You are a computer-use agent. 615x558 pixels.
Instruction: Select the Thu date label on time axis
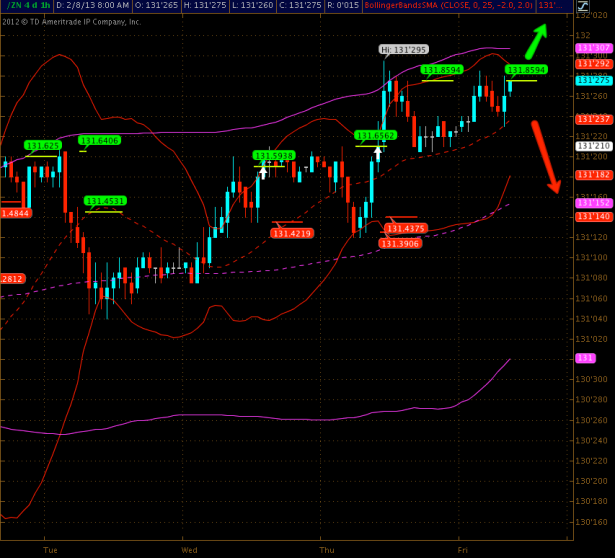click(327, 550)
